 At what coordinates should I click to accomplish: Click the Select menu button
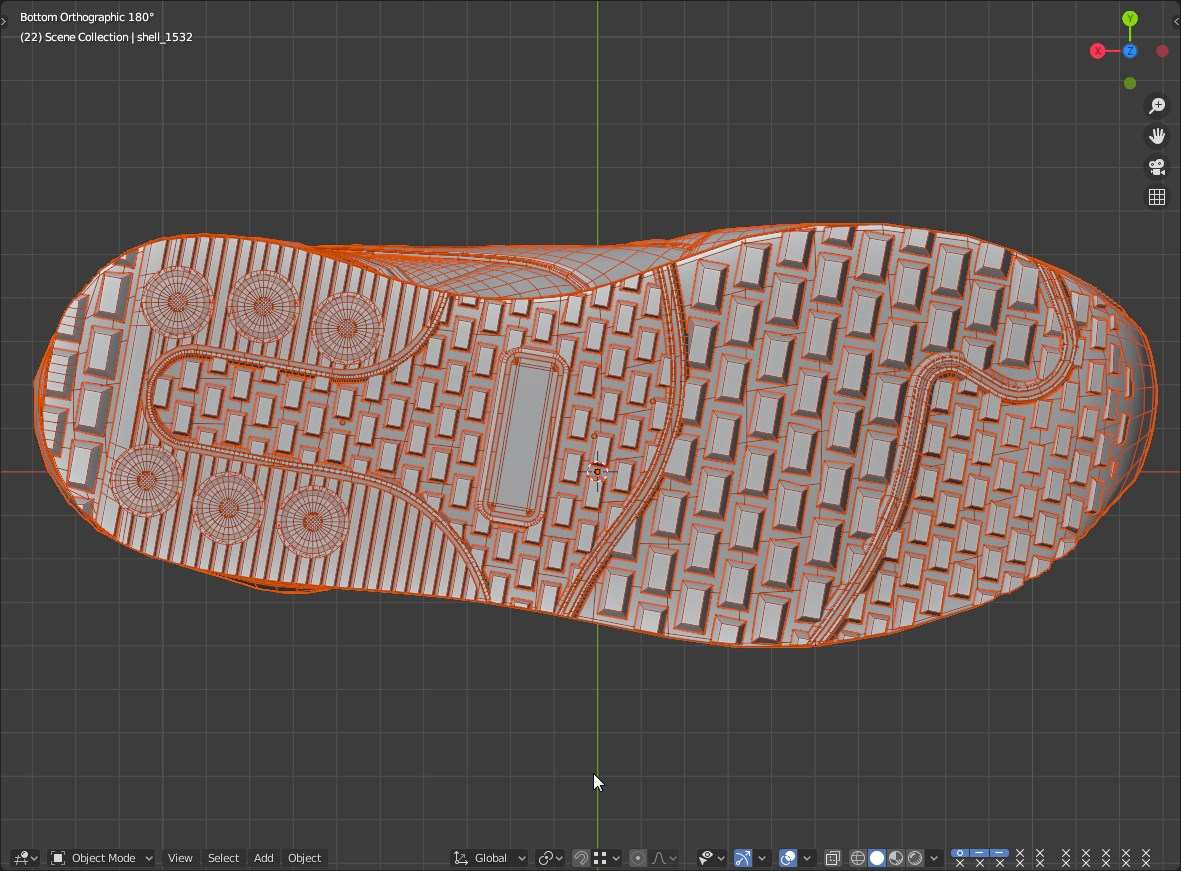coord(223,858)
